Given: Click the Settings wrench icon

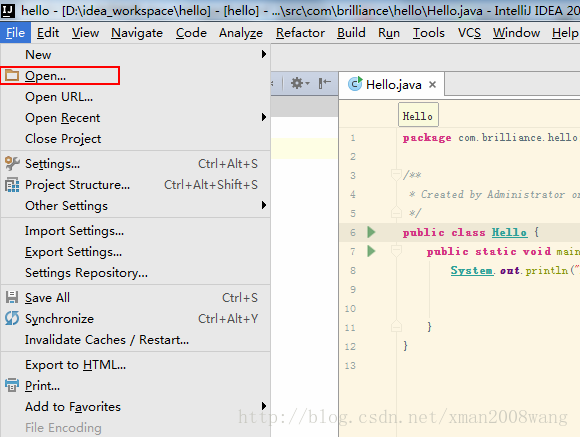Looking at the screenshot, I should point(12,164).
